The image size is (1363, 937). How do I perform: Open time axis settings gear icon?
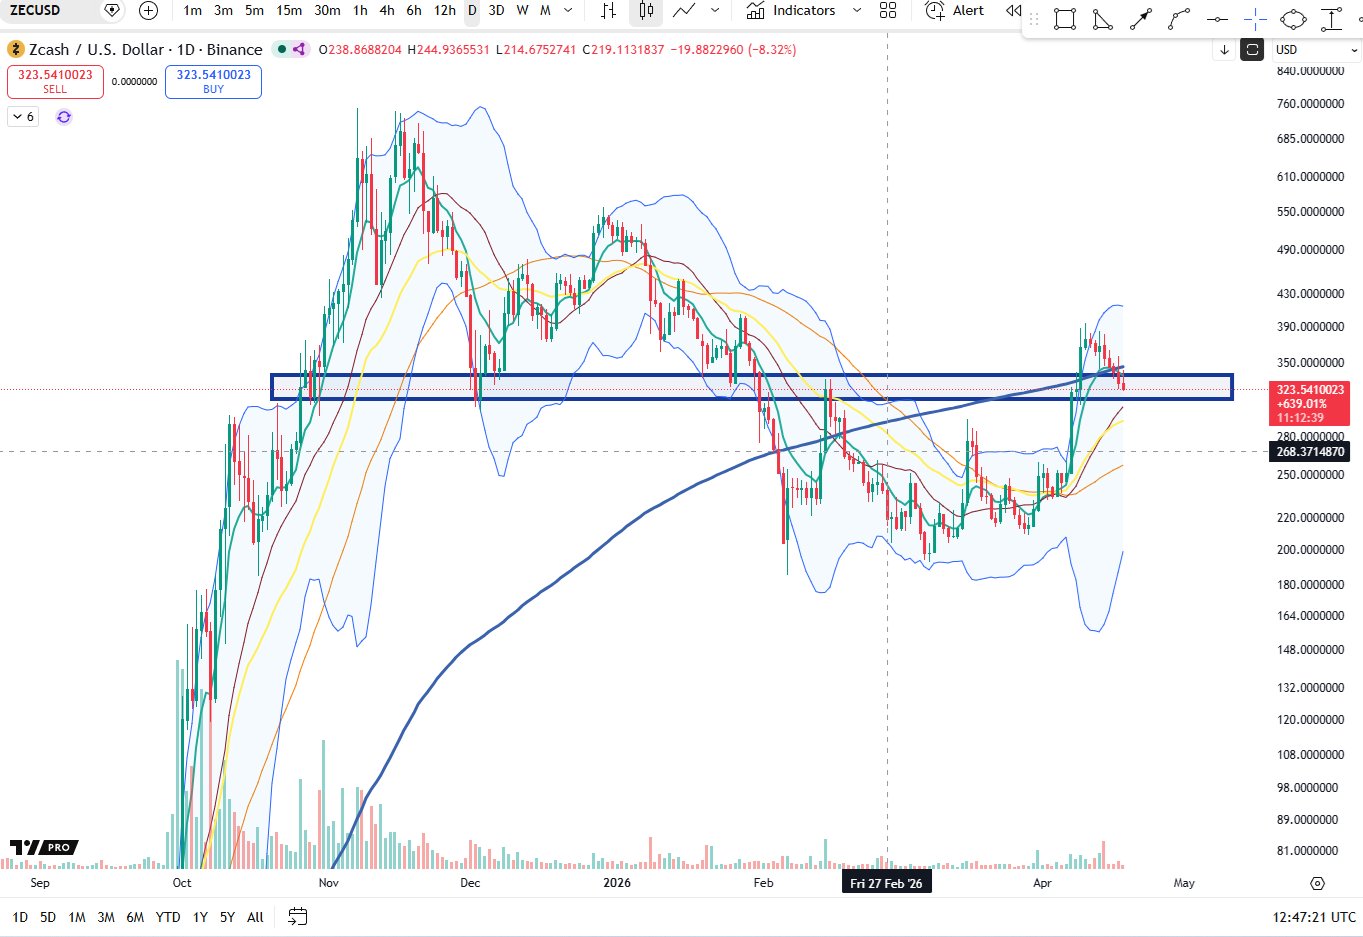1317,883
